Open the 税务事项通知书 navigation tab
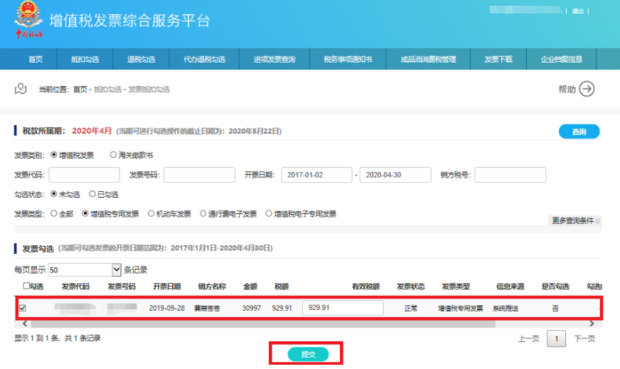 pyautogui.click(x=348, y=59)
